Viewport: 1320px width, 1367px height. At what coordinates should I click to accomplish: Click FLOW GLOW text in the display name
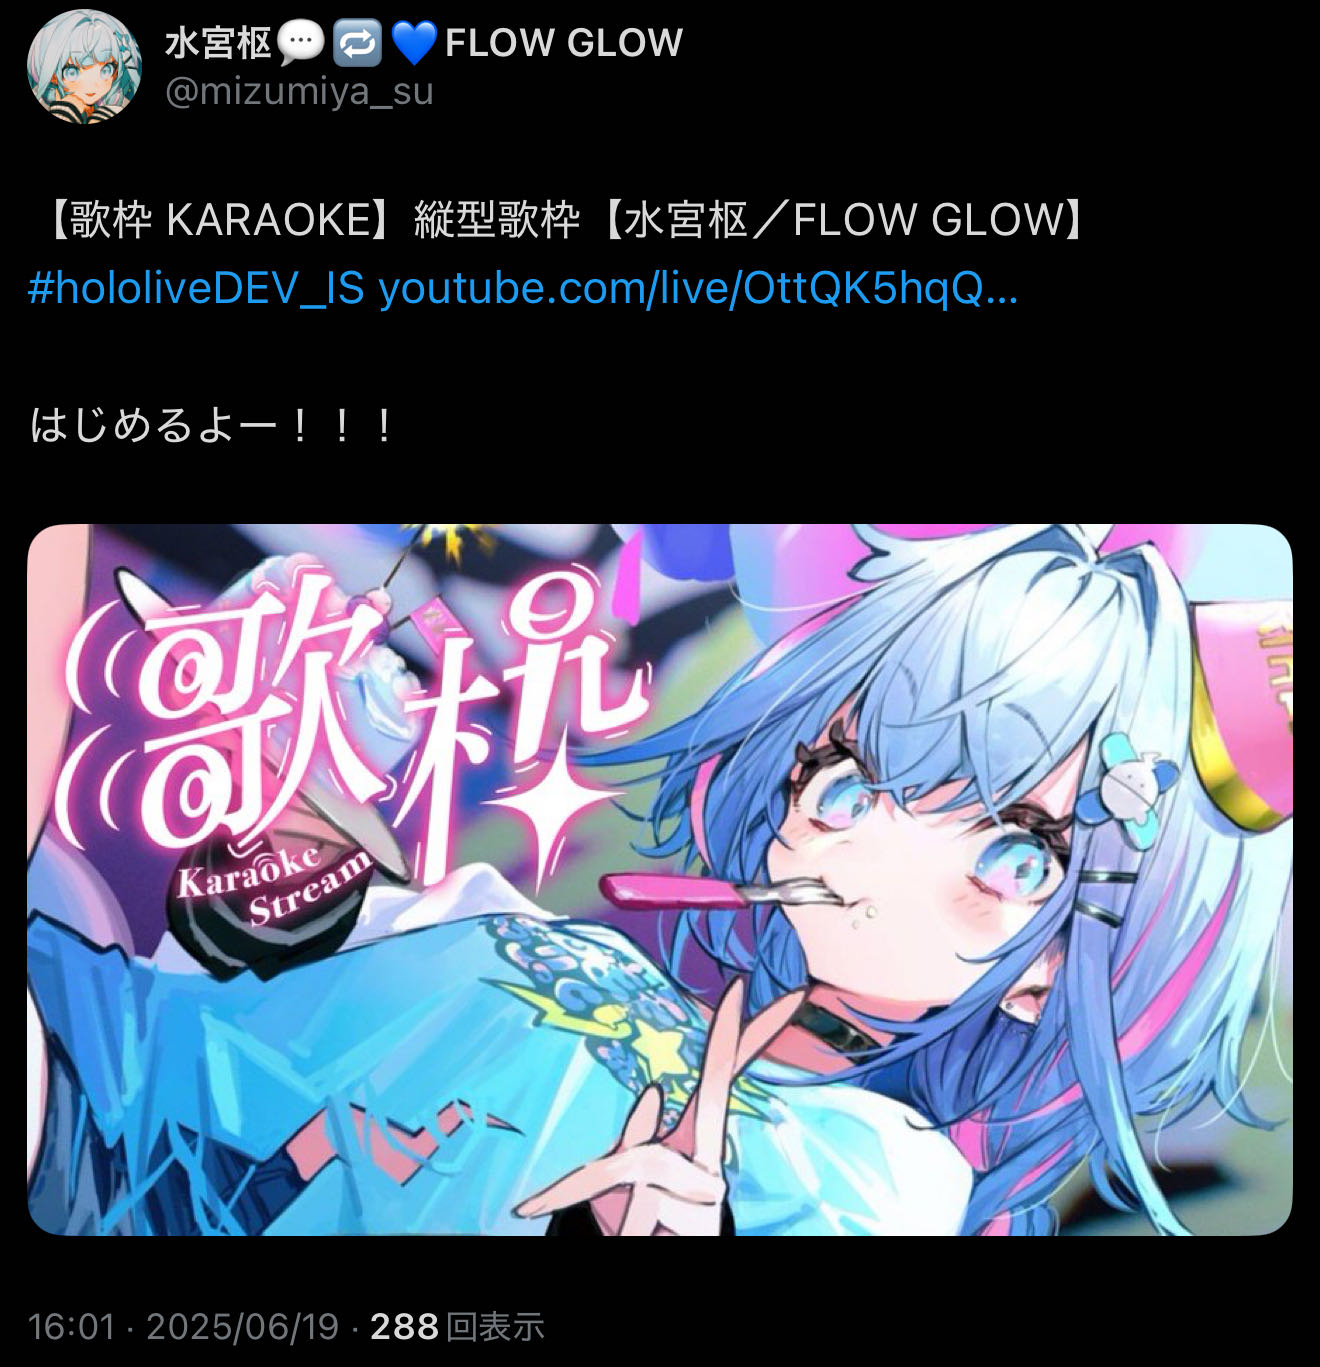[564, 43]
